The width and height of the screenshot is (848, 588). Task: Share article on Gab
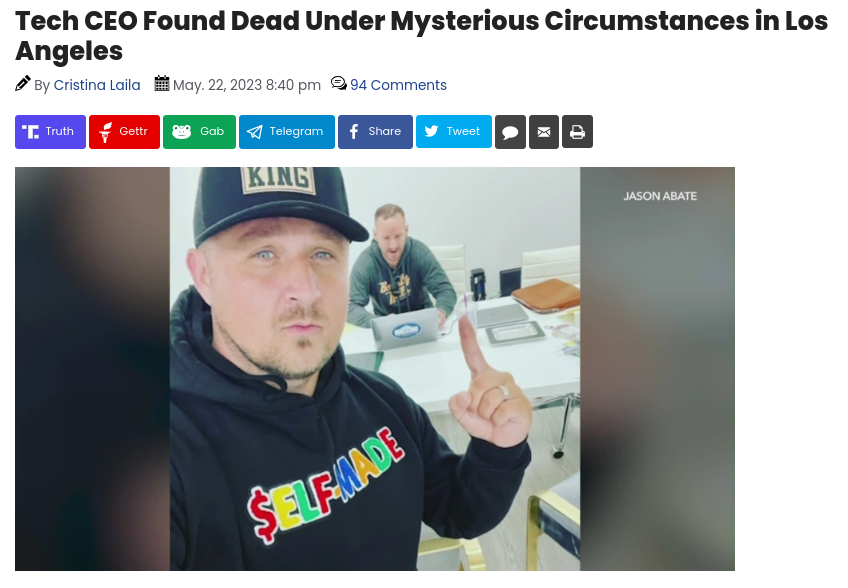pos(199,131)
